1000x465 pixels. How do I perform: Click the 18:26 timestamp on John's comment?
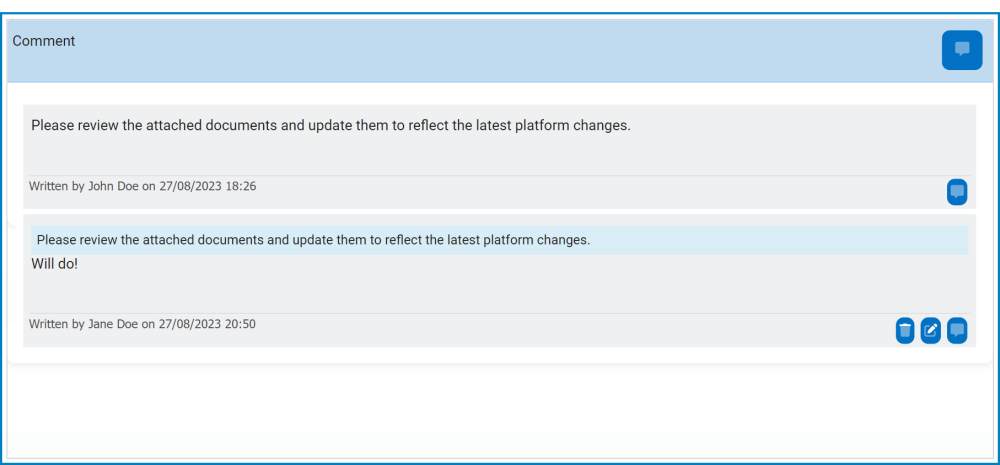(x=240, y=186)
